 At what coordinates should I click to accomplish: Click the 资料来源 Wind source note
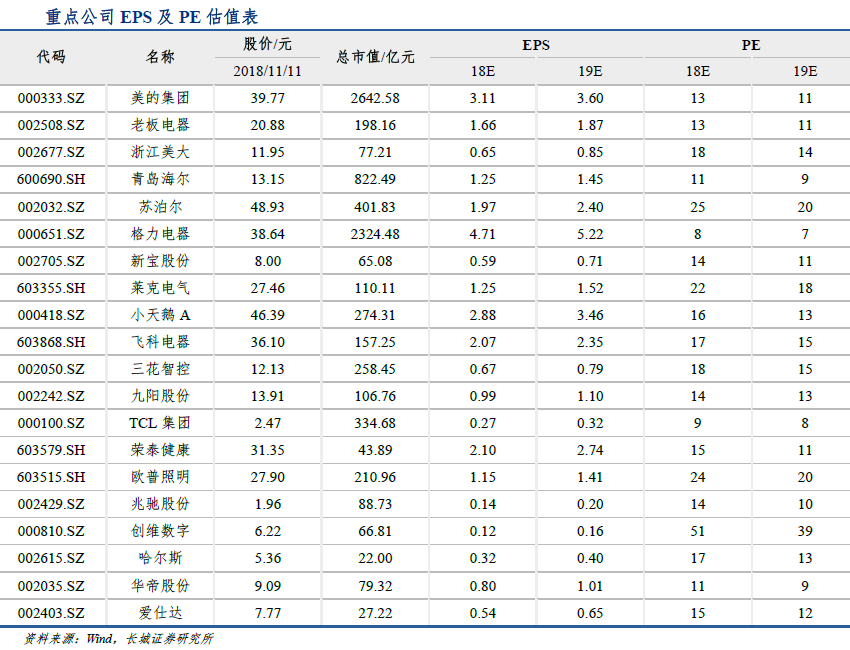[x=119, y=638]
